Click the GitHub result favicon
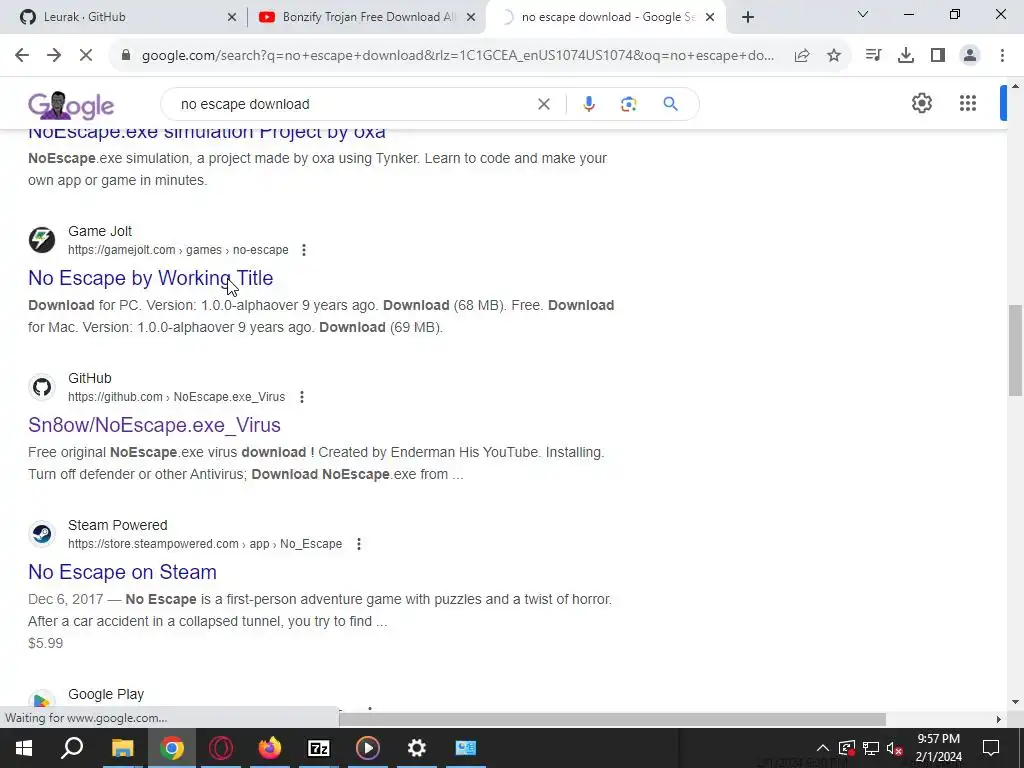Image resolution: width=1024 pixels, height=768 pixels. click(x=42, y=387)
